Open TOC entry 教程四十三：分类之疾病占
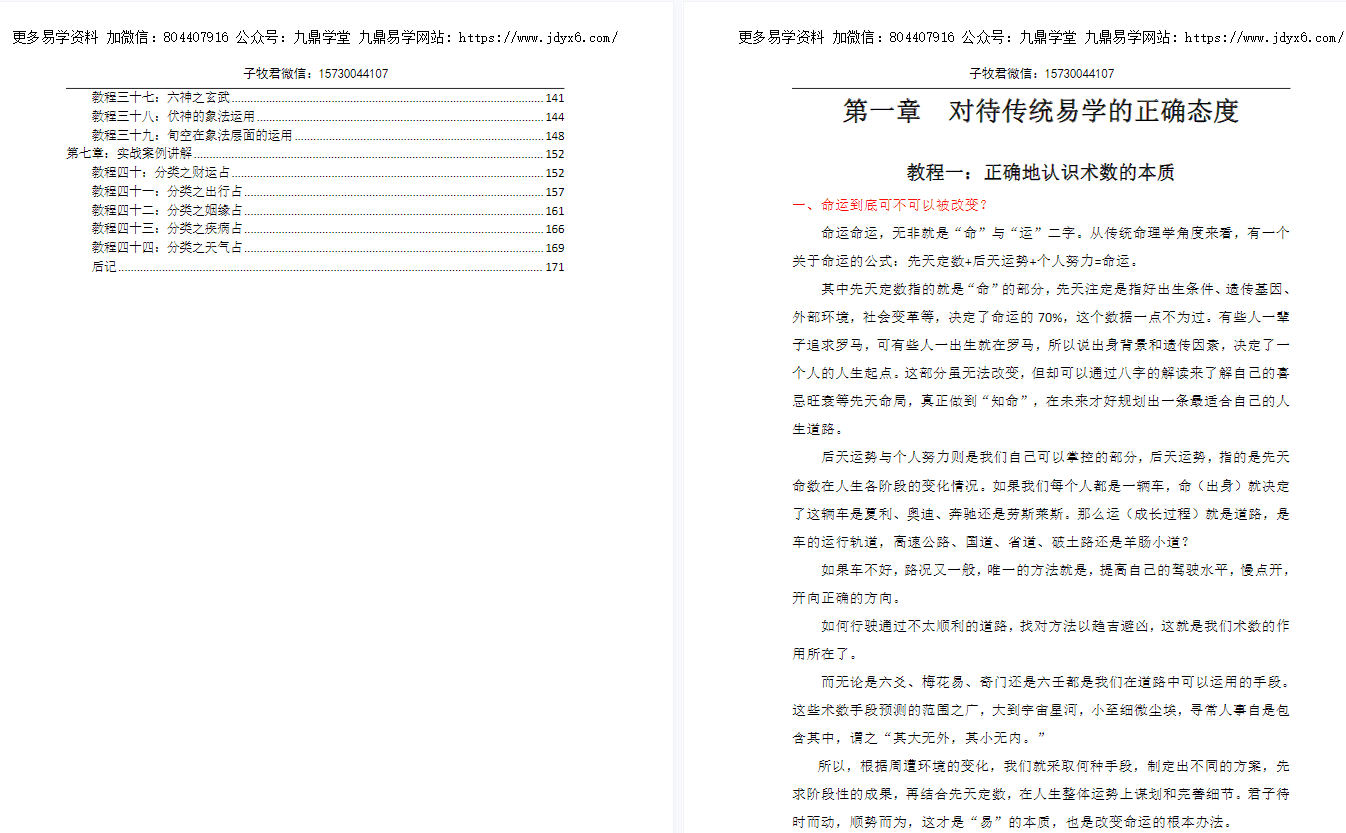Screen dimensions: 1346x833 [x=166, y=229]
